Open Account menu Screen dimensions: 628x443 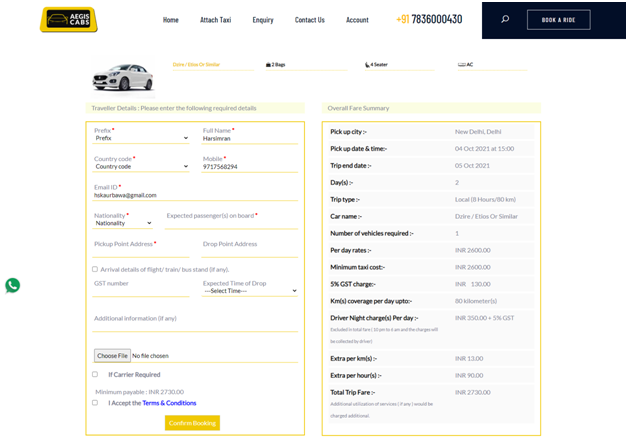357,20
